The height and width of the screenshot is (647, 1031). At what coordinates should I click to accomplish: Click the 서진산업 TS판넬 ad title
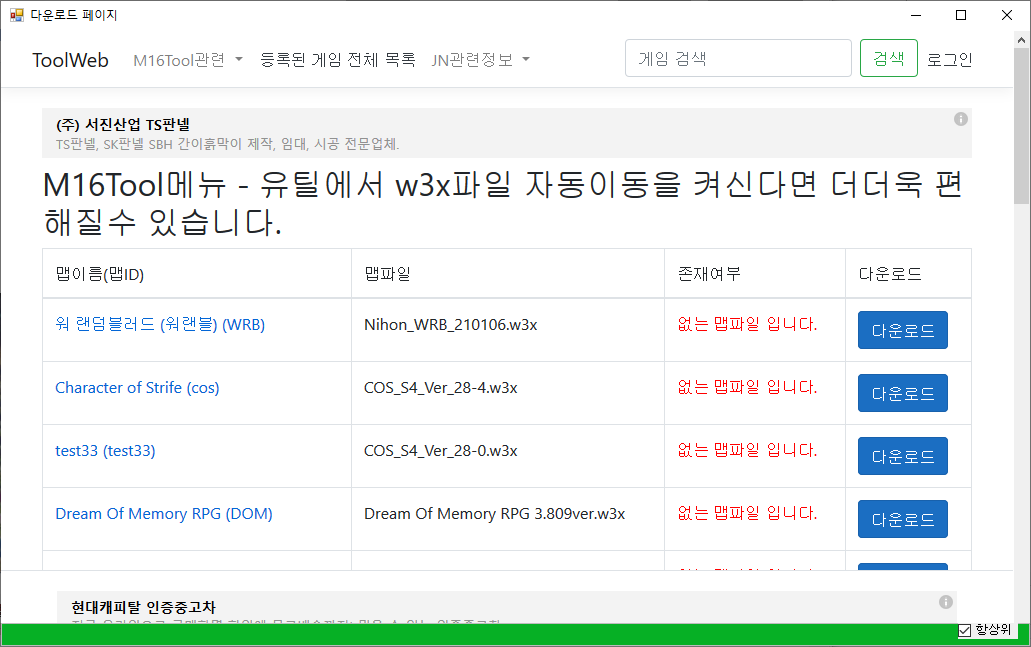click(x=123, y=124)
